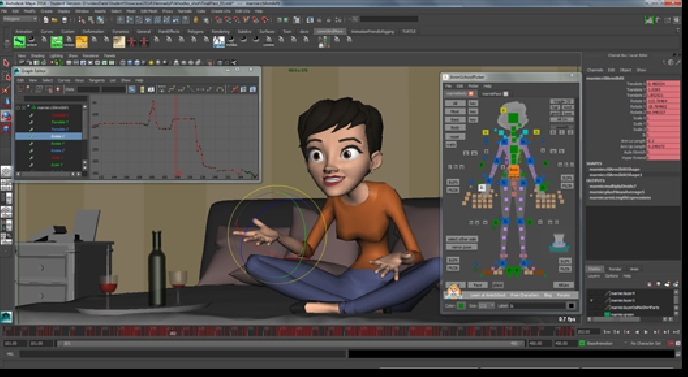Open the Free Characters link in the picker

pyautogui.click(x=525, y=295)
